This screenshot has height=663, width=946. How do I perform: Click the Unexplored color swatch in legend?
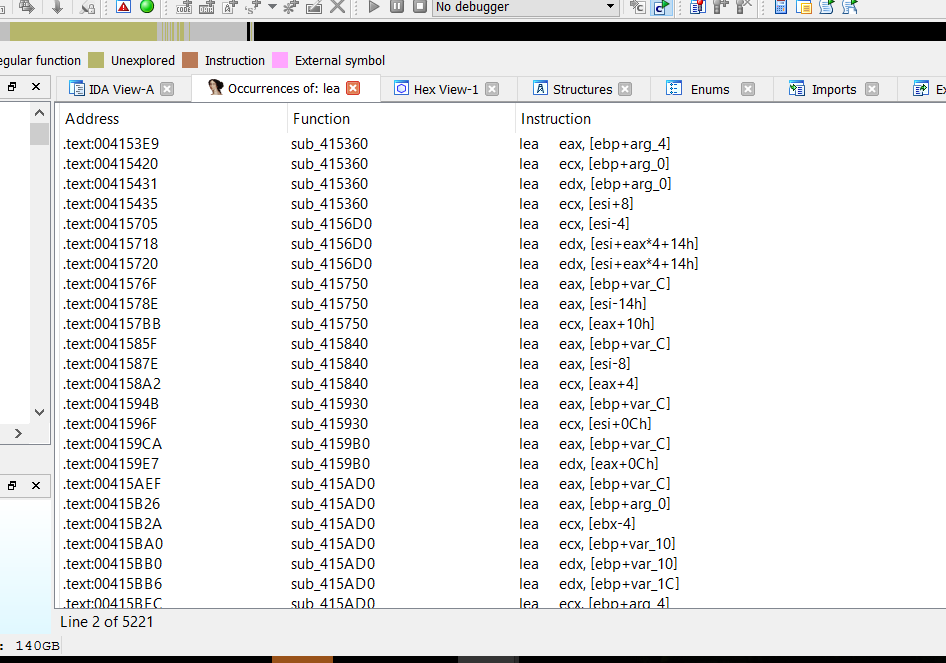coord(96,60)
